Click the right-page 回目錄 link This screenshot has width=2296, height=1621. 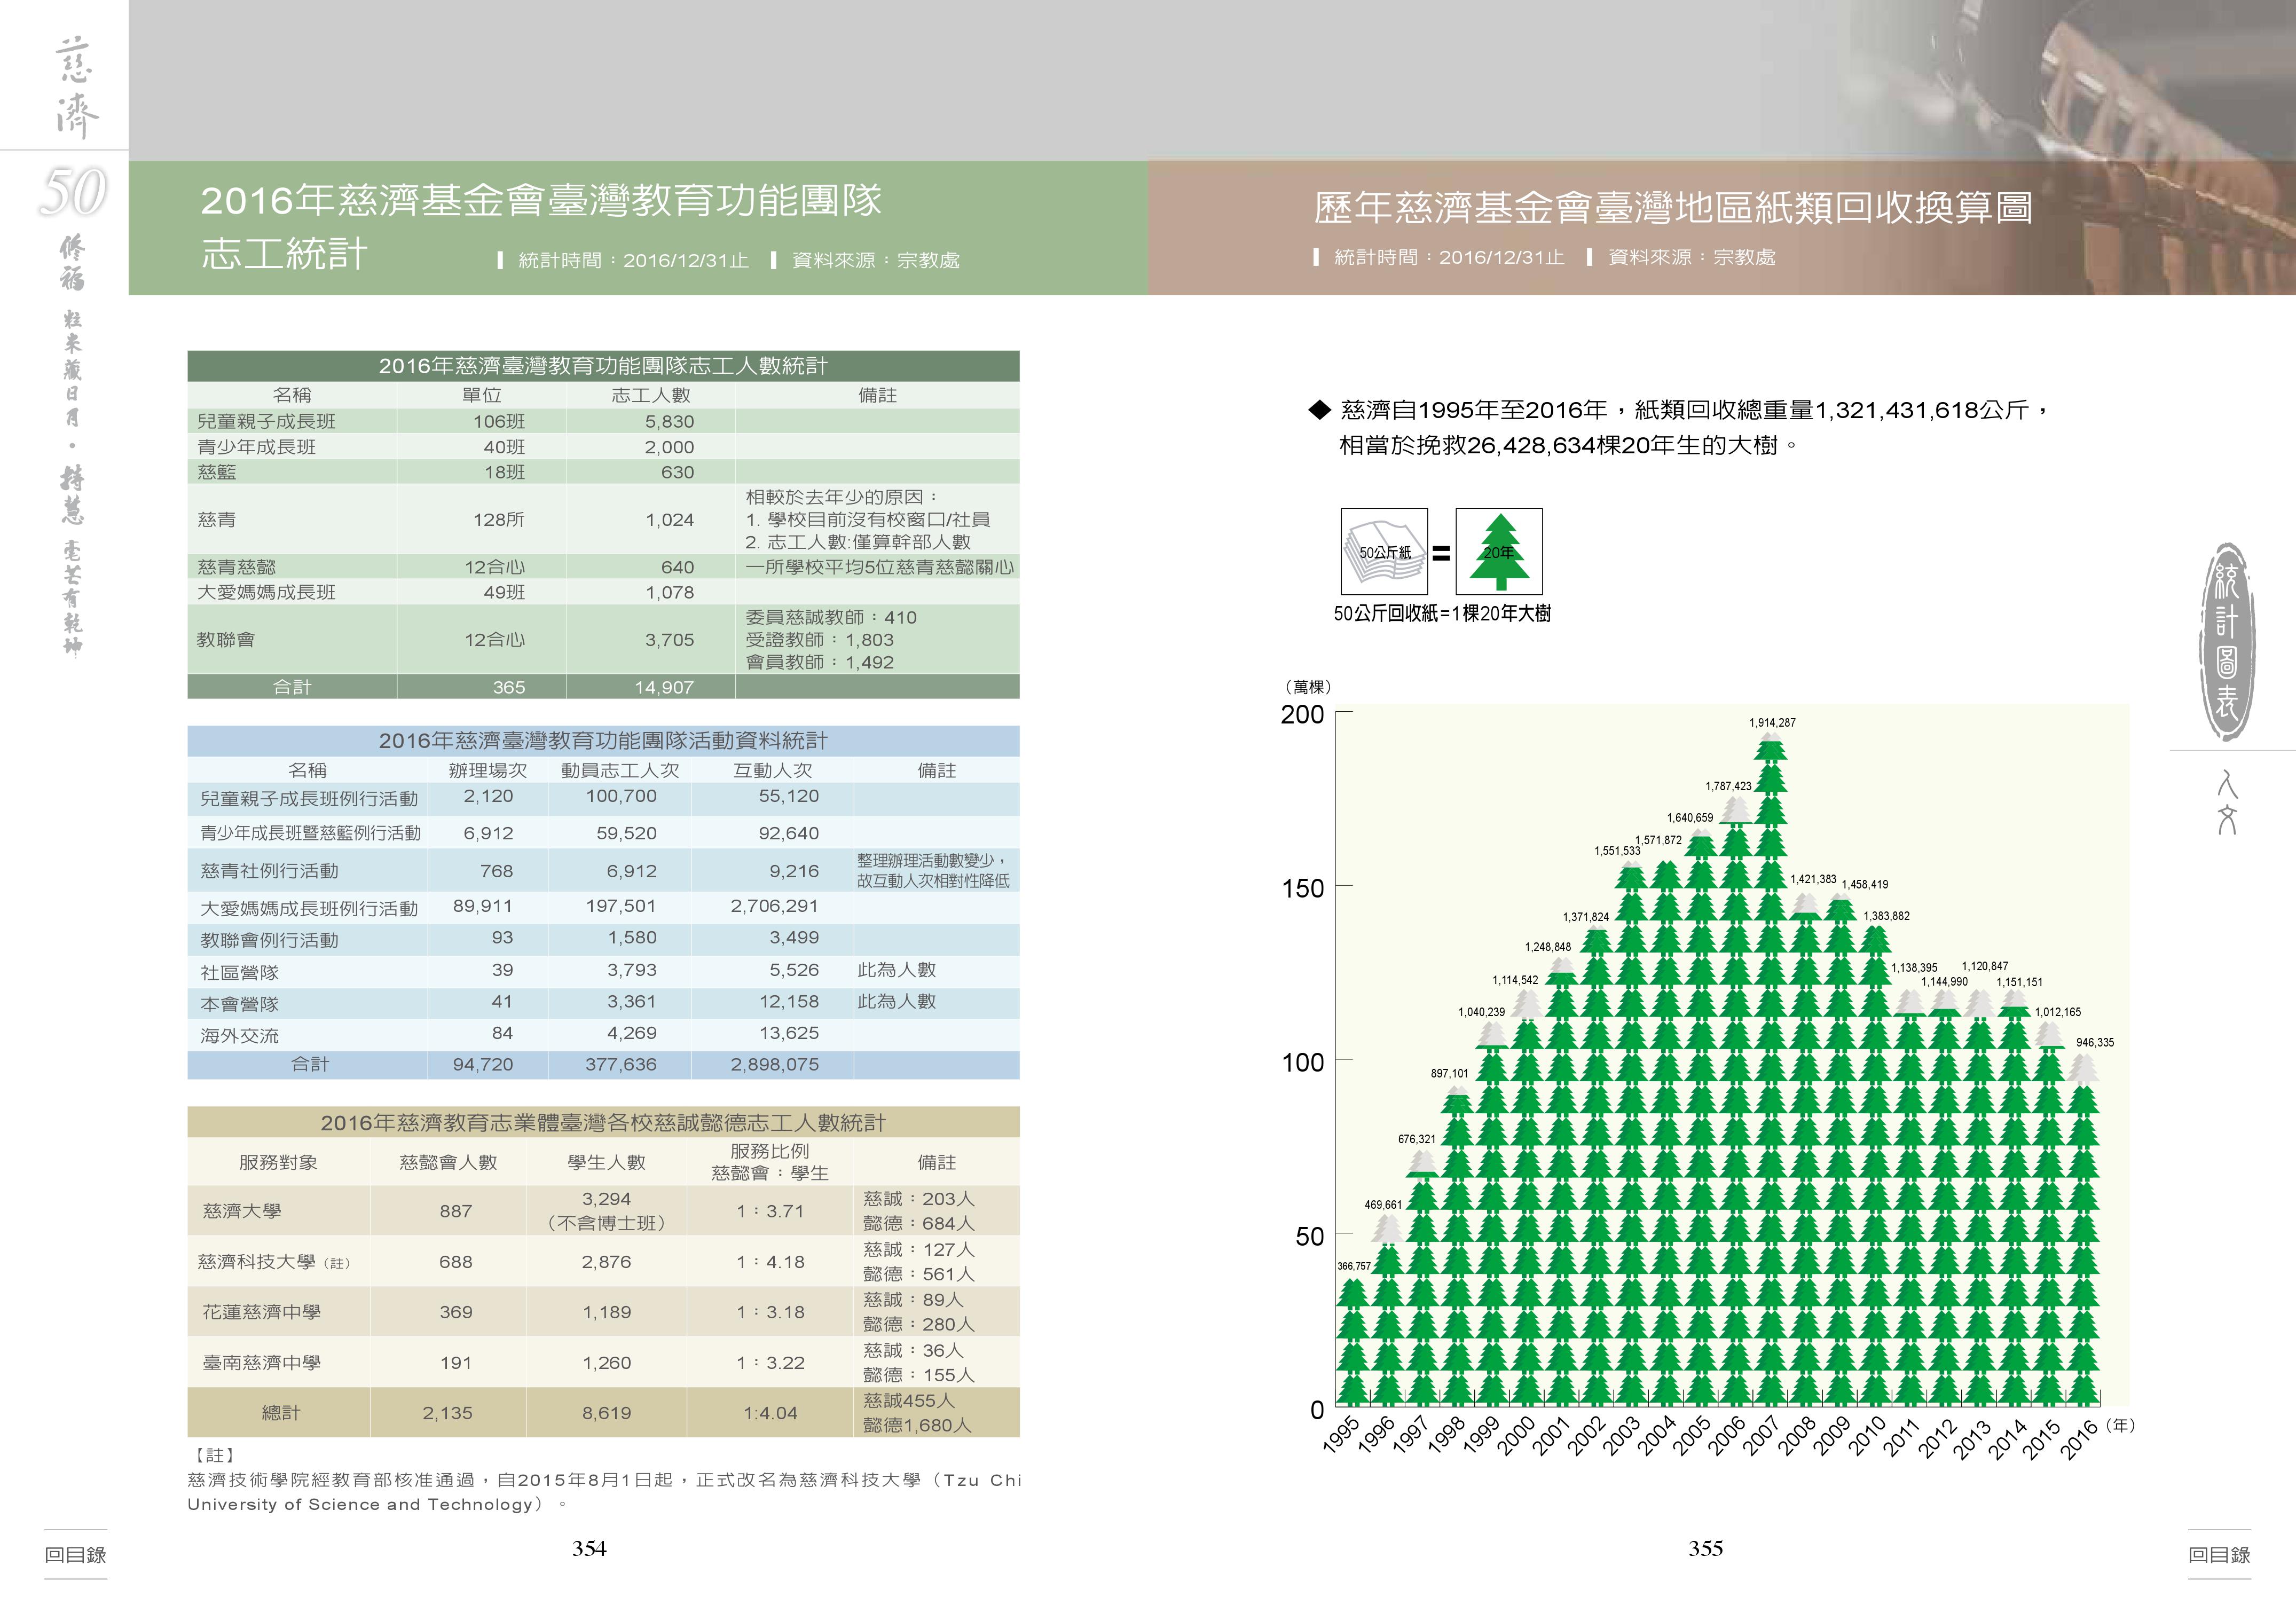(2219, 1555)
